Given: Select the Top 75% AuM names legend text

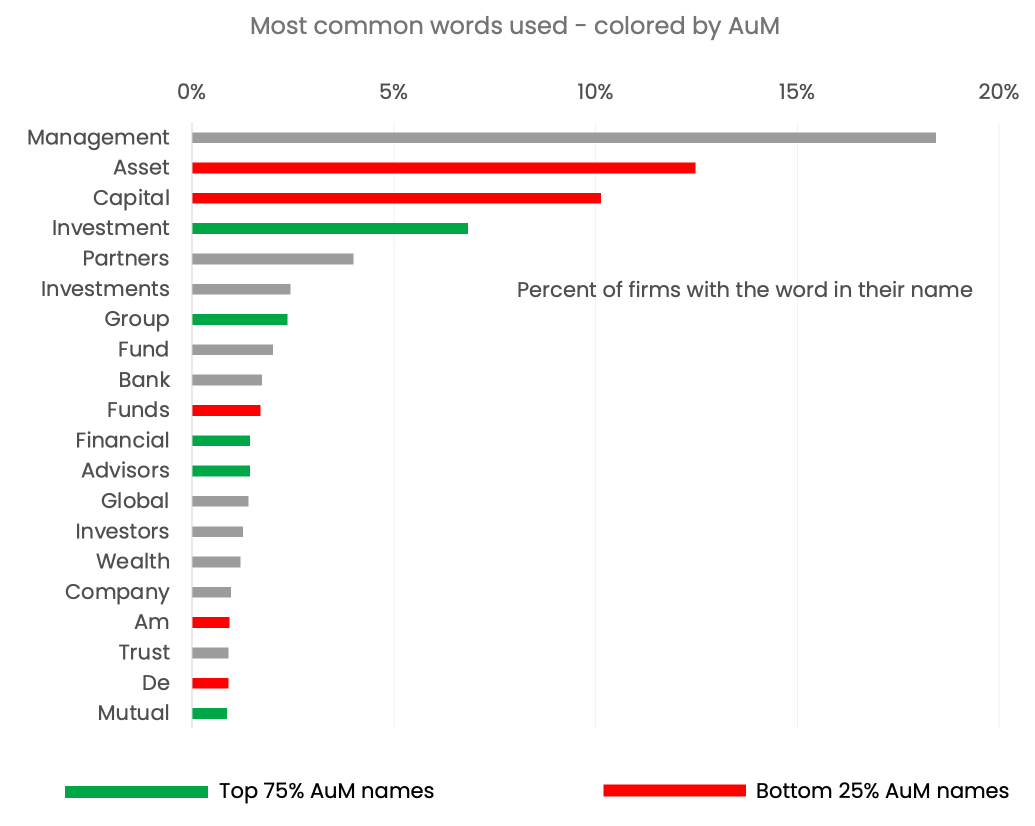Looking at the screenshot, I should (x=327, y=791).
